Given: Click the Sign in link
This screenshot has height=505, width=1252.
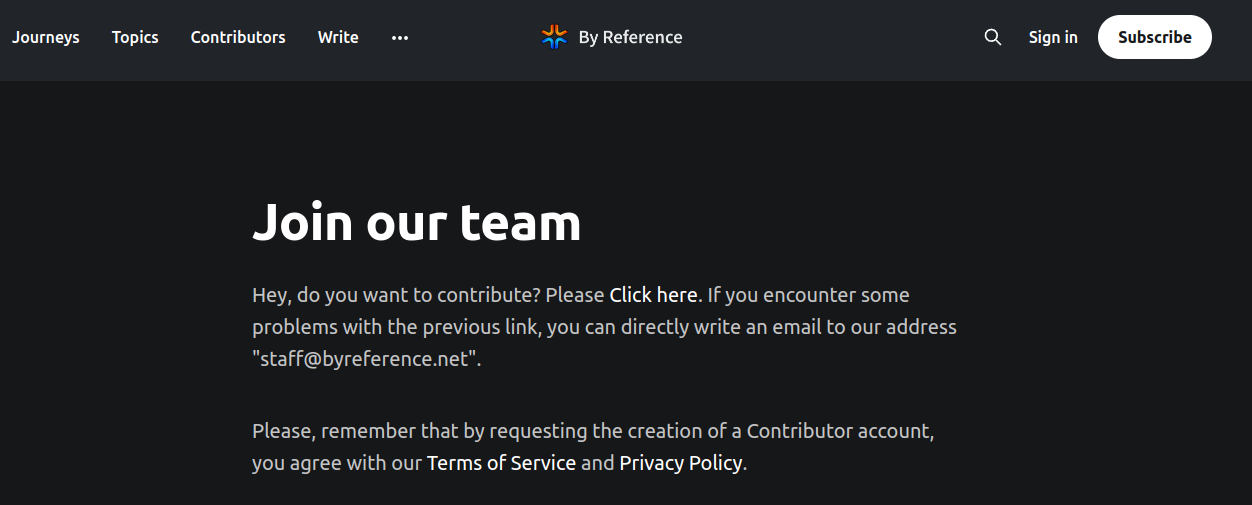Looking at the screenshot, I should click(x=1053, y=37).
